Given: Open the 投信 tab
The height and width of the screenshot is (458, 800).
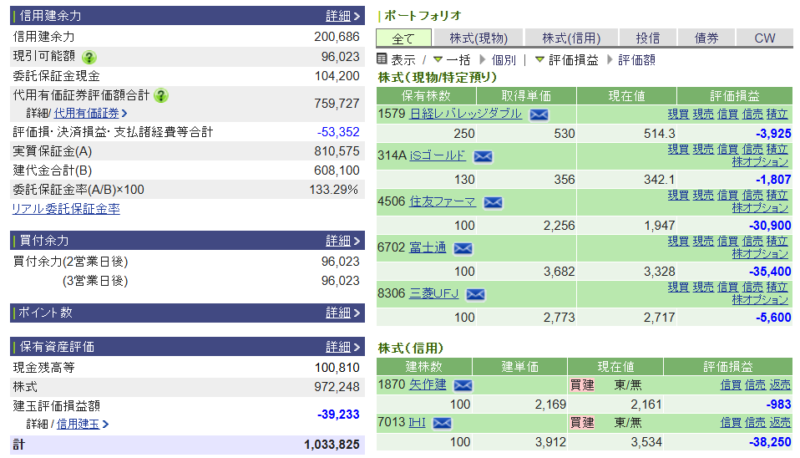Looking at the screenshot, I should (x=647, y=38).
